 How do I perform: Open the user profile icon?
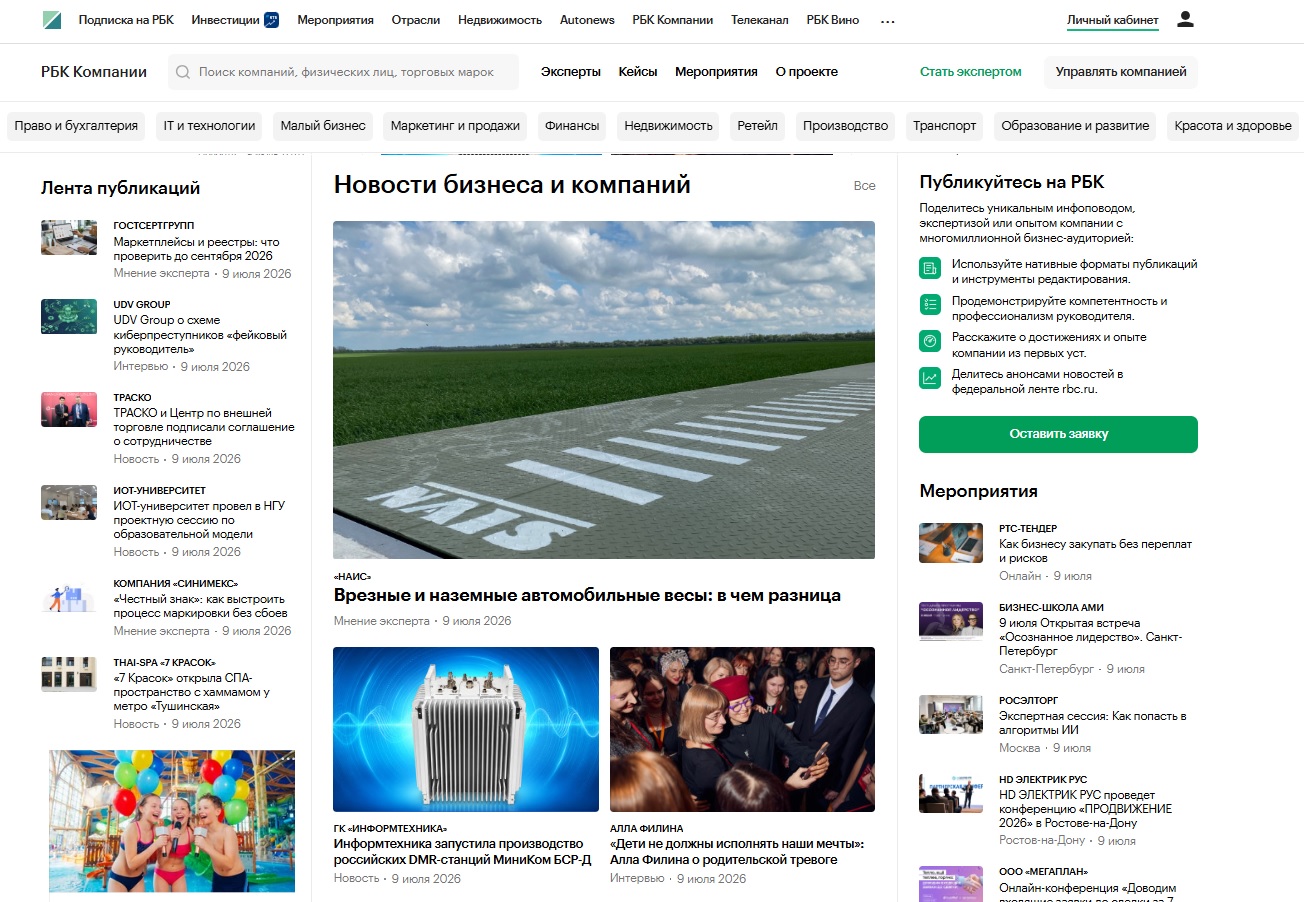coord(1185,20)
